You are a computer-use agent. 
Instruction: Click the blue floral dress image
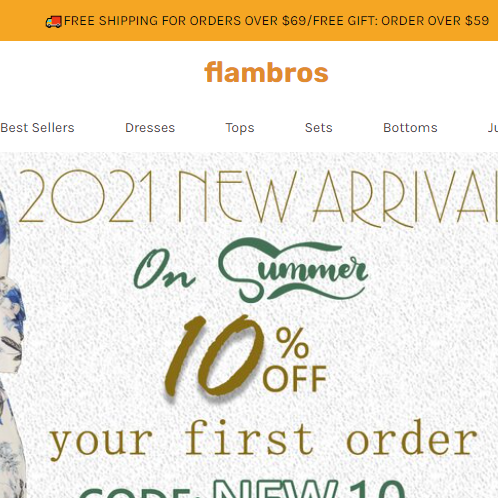click(13, 343)
